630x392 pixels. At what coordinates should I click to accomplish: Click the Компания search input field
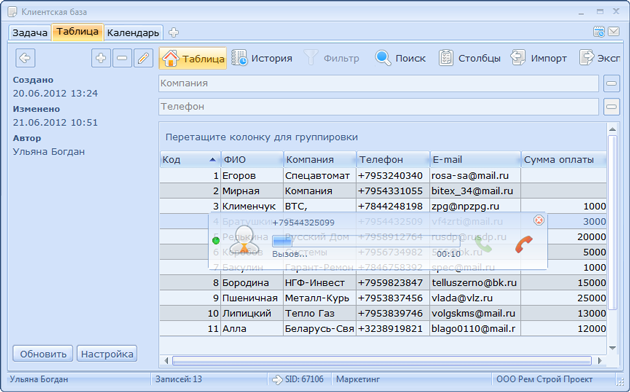(x=378, y=84)
